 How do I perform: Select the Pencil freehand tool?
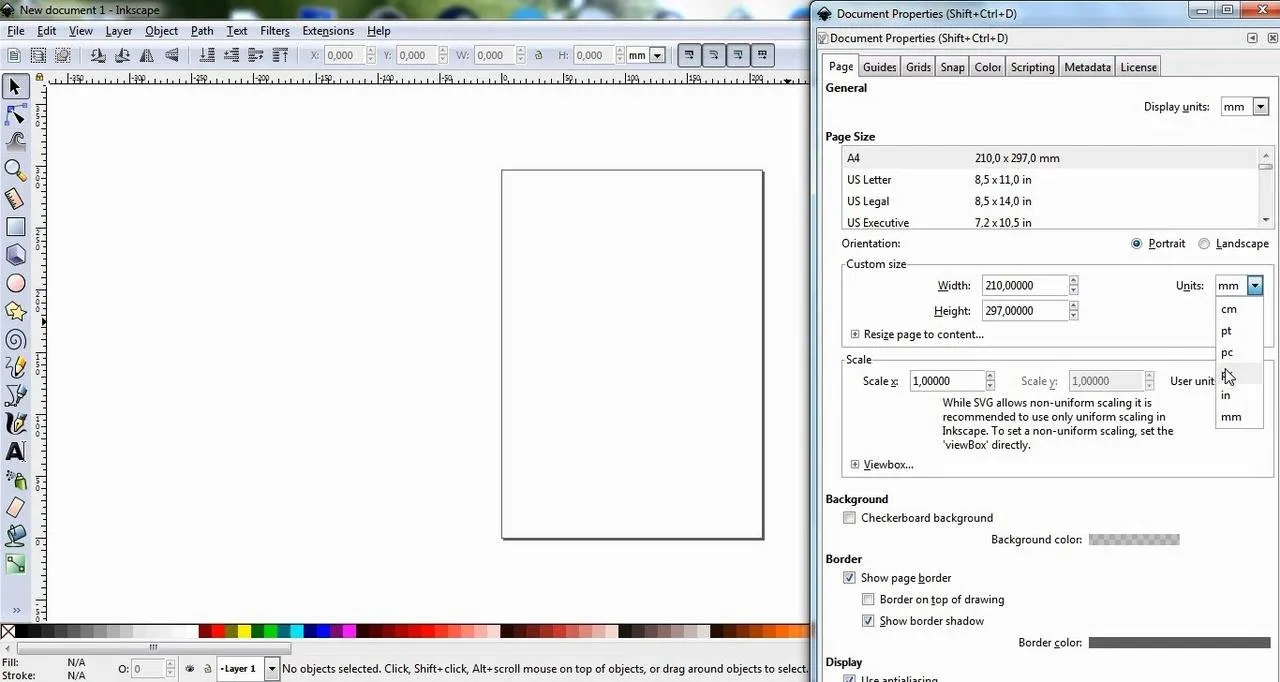pyautogui.click(x=15, y=367)
